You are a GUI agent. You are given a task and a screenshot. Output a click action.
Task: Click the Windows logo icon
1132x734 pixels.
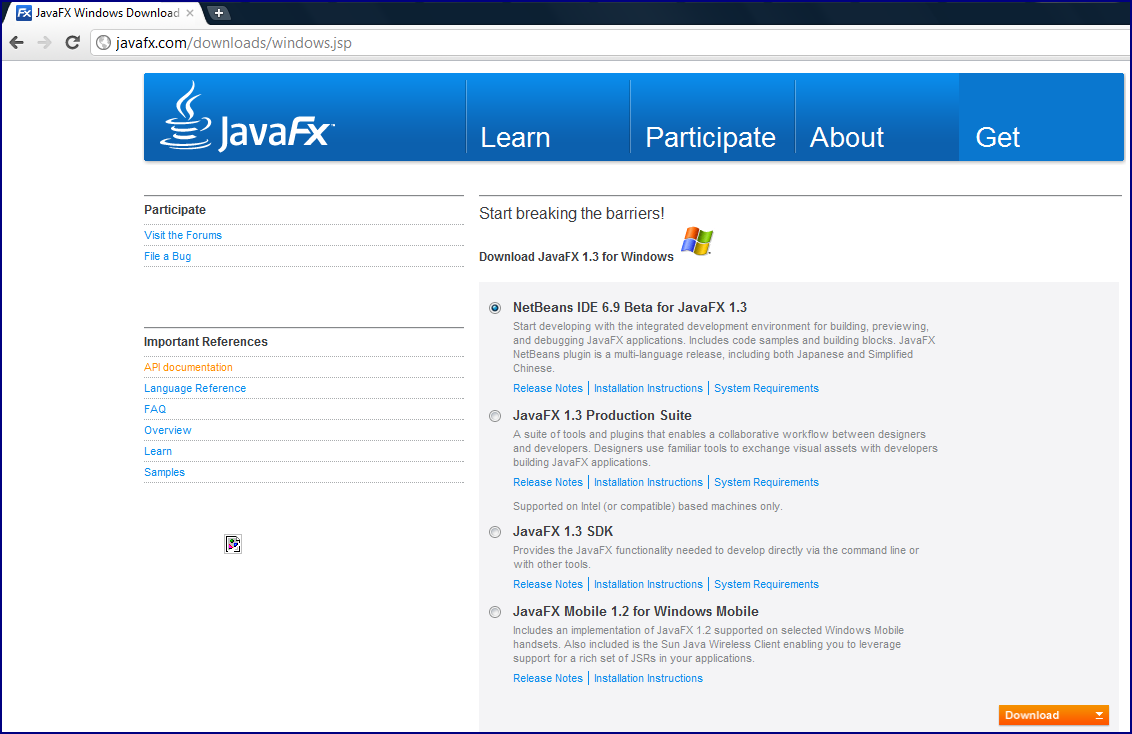[695, 241]
